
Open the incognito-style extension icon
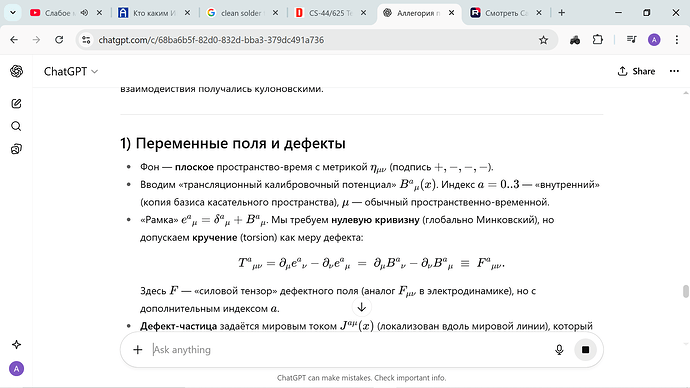pyautogui.click(x=575, y=40)
